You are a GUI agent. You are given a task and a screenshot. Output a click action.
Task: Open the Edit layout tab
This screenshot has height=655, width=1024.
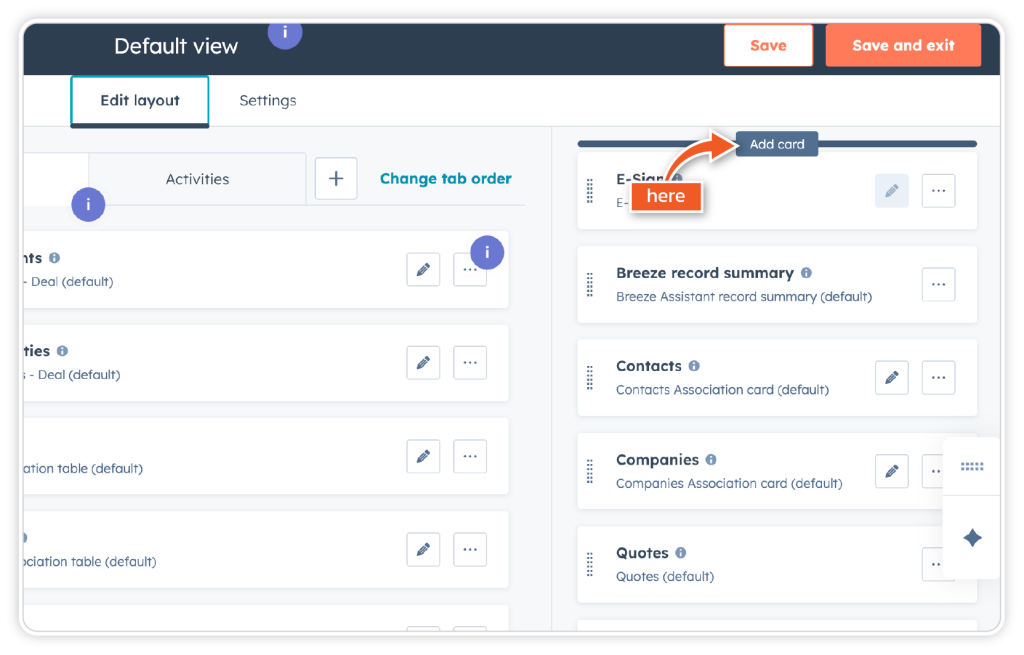point(140,101)
